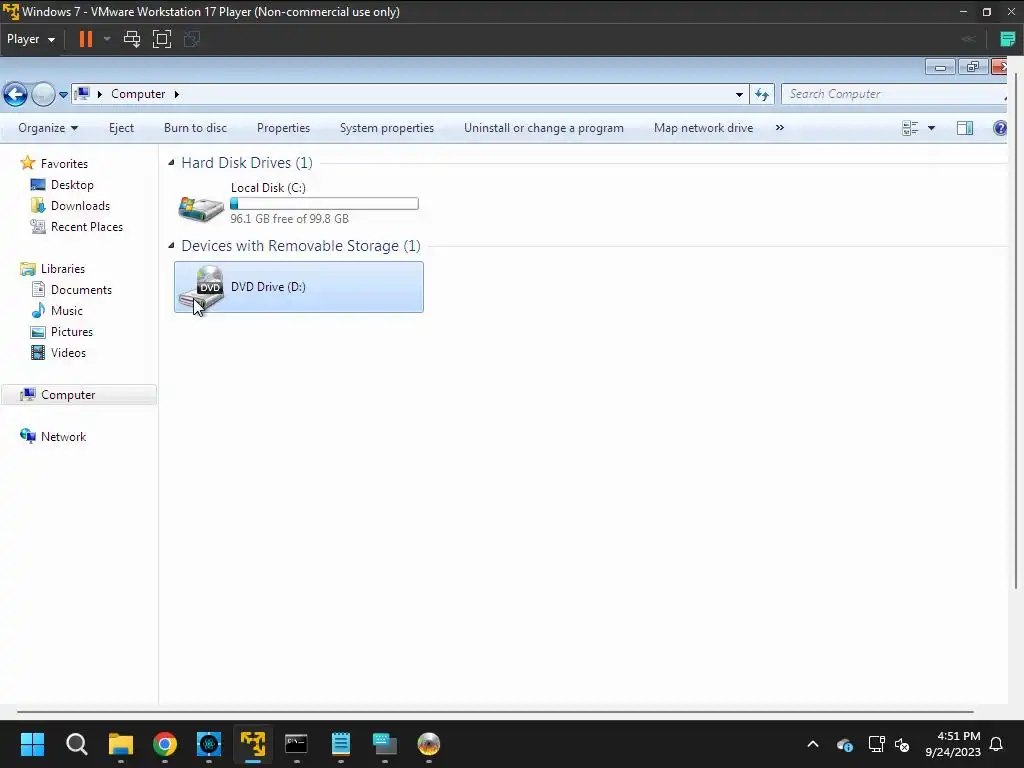This screenshot has width=1024, height=768.
Task: Open the Notepad taskbar icon
Action: tap(341, 744)
